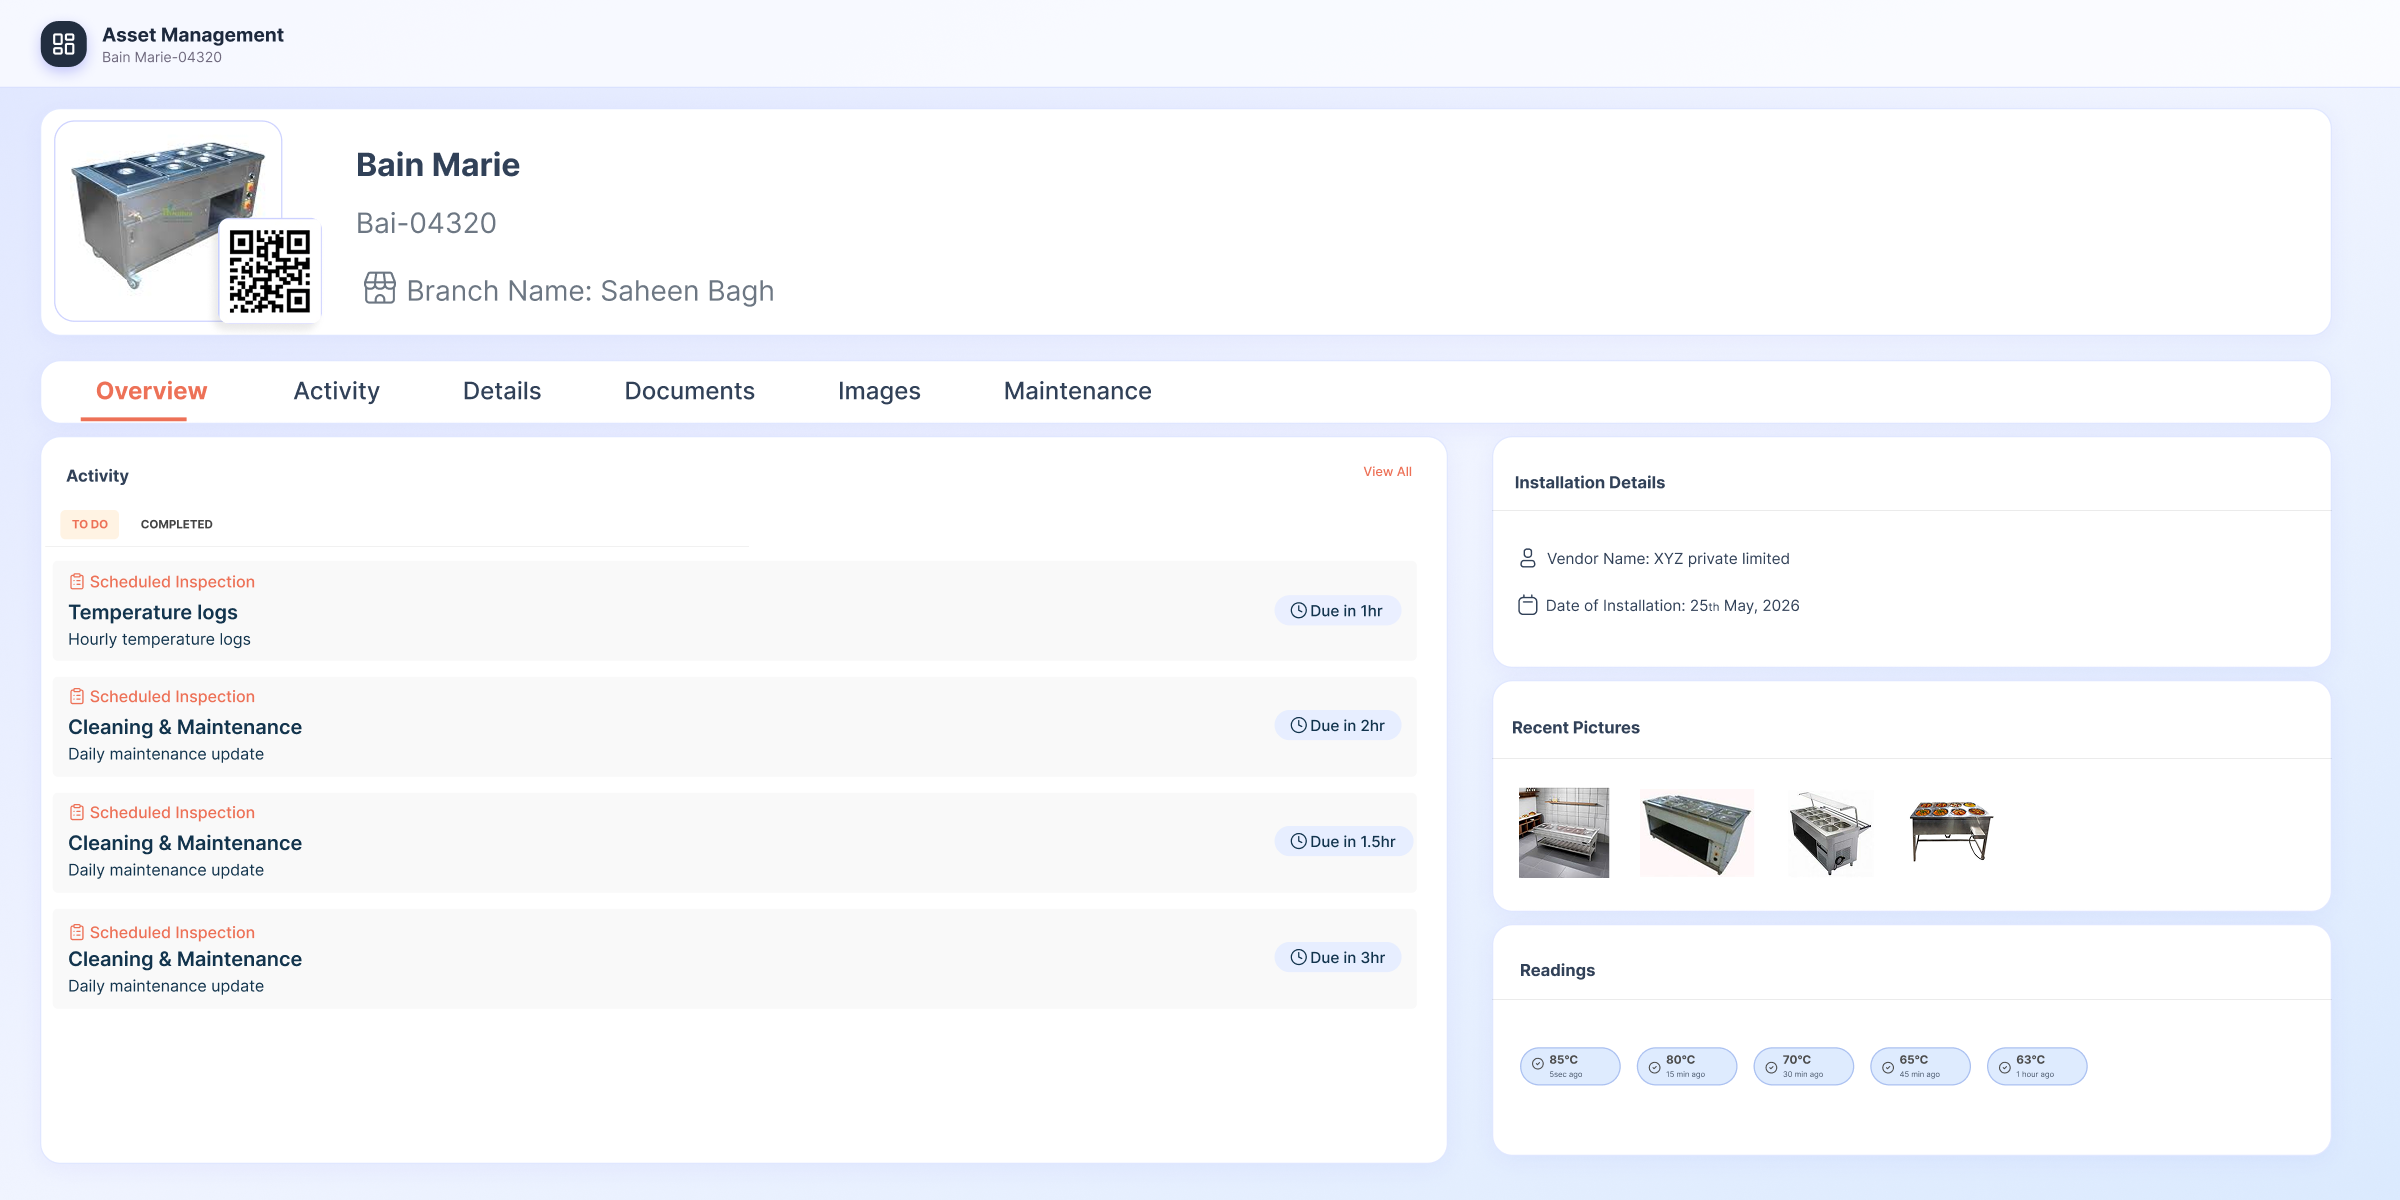This screenshot has height=1200, width=2400.
Task: Click View All activity link
Action: pos(1388,471)
